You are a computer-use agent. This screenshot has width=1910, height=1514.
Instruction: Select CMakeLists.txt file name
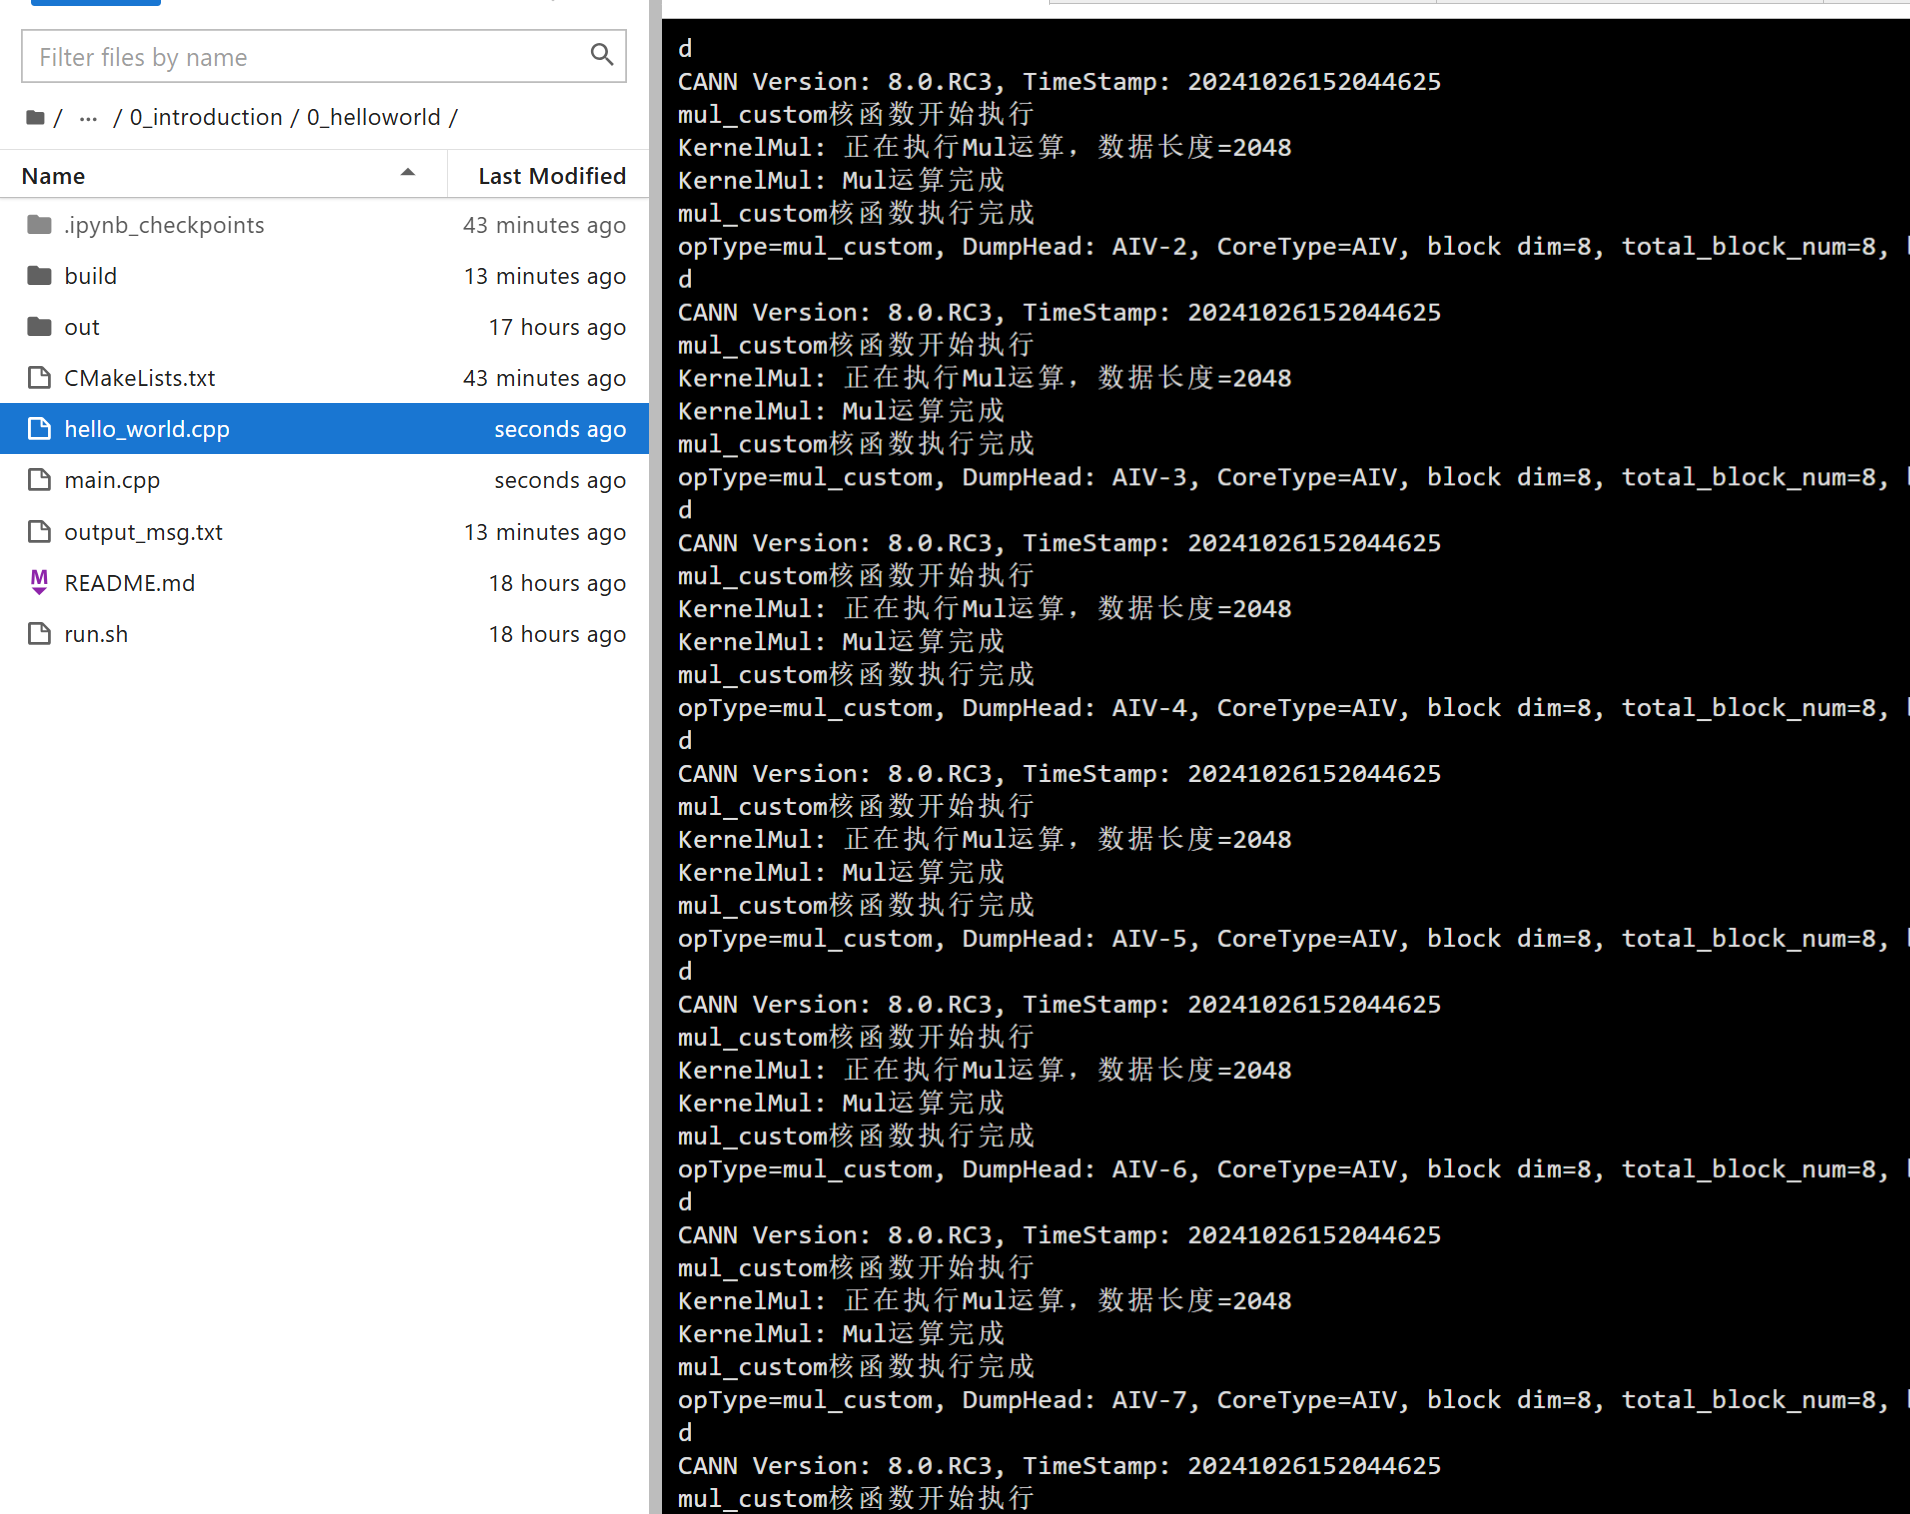point(140,378)
